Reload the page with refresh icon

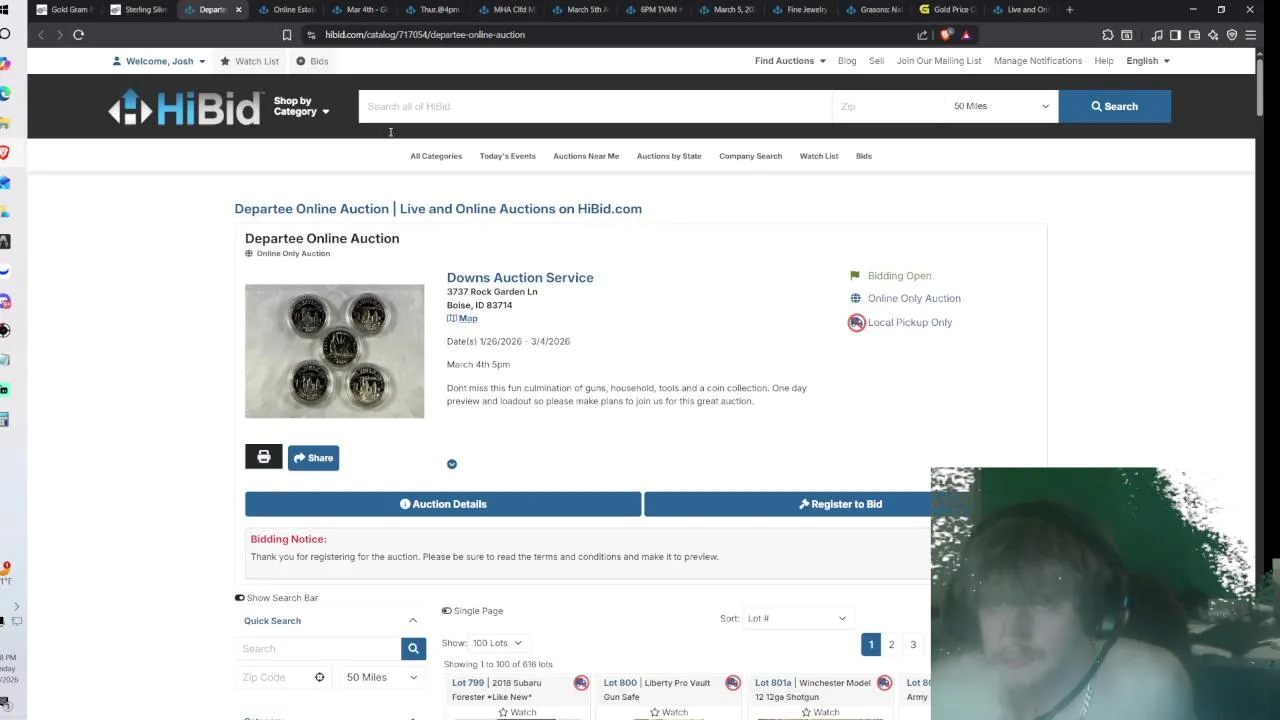pyautogui.click(x=78, y=35)
